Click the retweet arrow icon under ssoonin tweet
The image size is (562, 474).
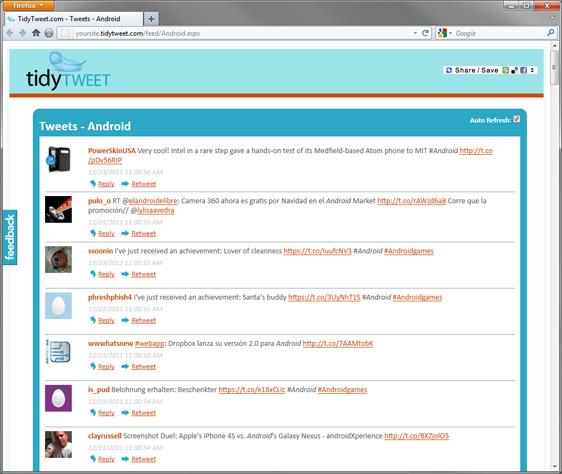(125, 274)
